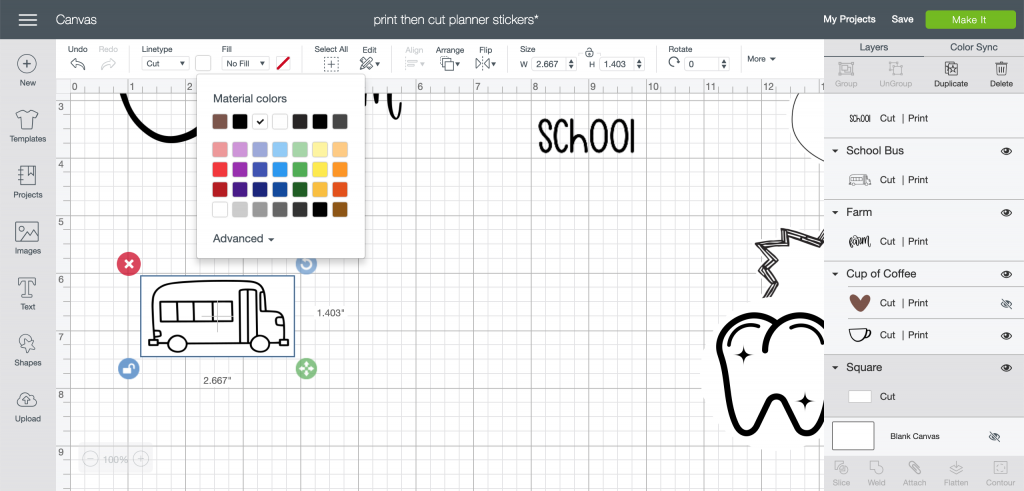1024x491 pixels.
Task: Select the School text layer row
Action: [923, 119]
